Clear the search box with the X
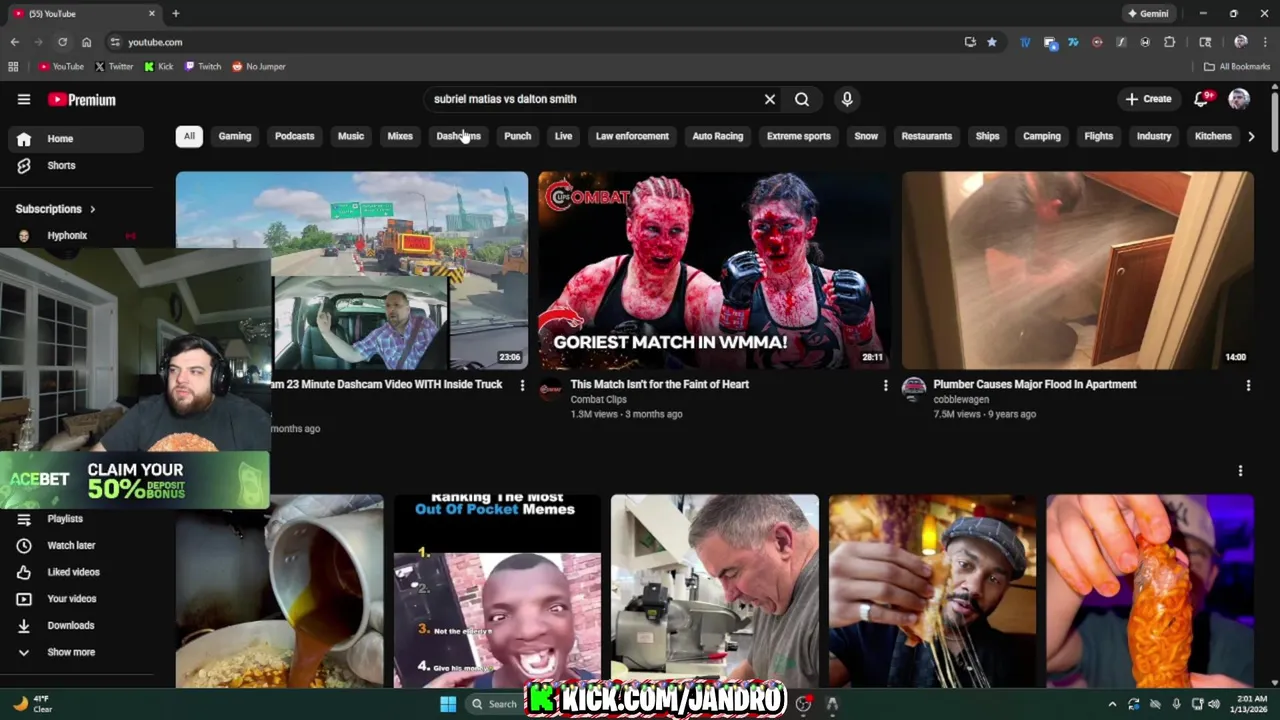The image size is (1280, 720). (x=770, y=99)
